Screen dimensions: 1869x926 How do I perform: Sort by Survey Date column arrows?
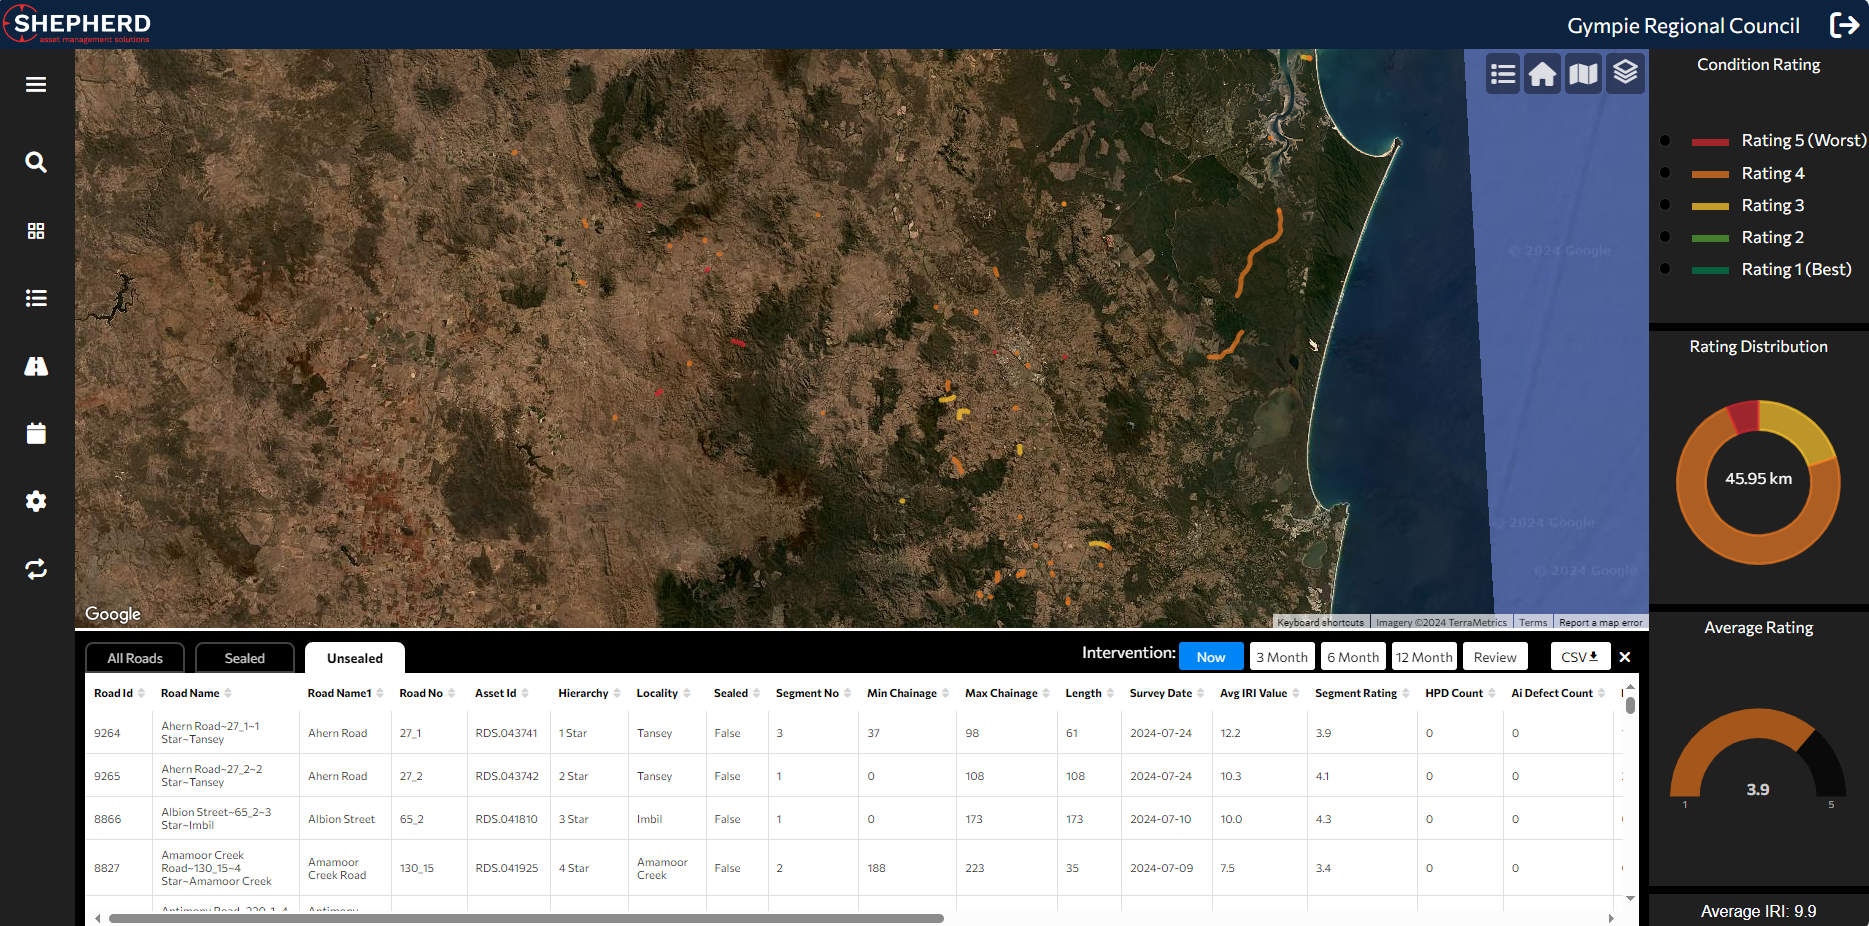click(1201, 693)
